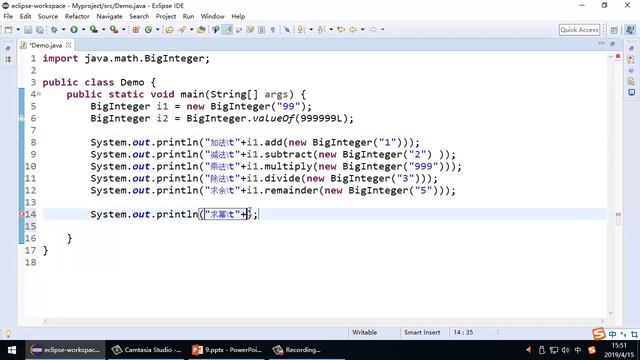Switch to Camtasia Studio in taskbar
This screenshot has height=360, width=640.
[147, 350]
